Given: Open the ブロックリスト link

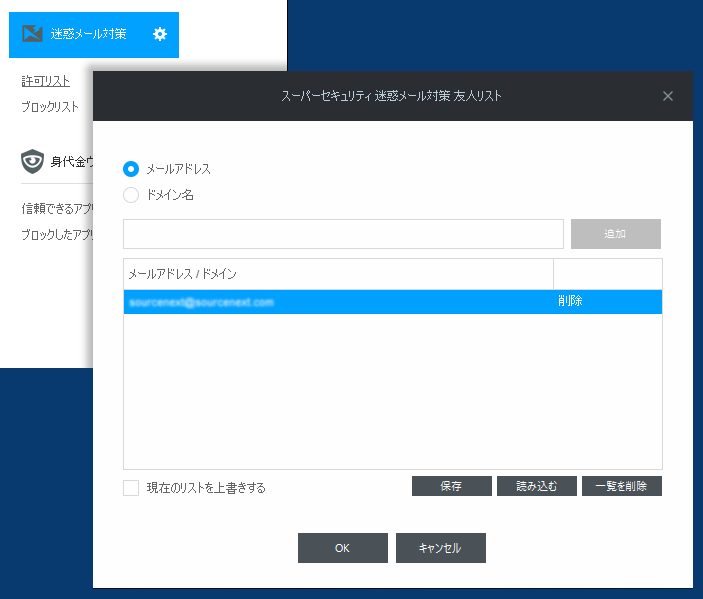Looking at the screenshot, I should coord(50,107).
